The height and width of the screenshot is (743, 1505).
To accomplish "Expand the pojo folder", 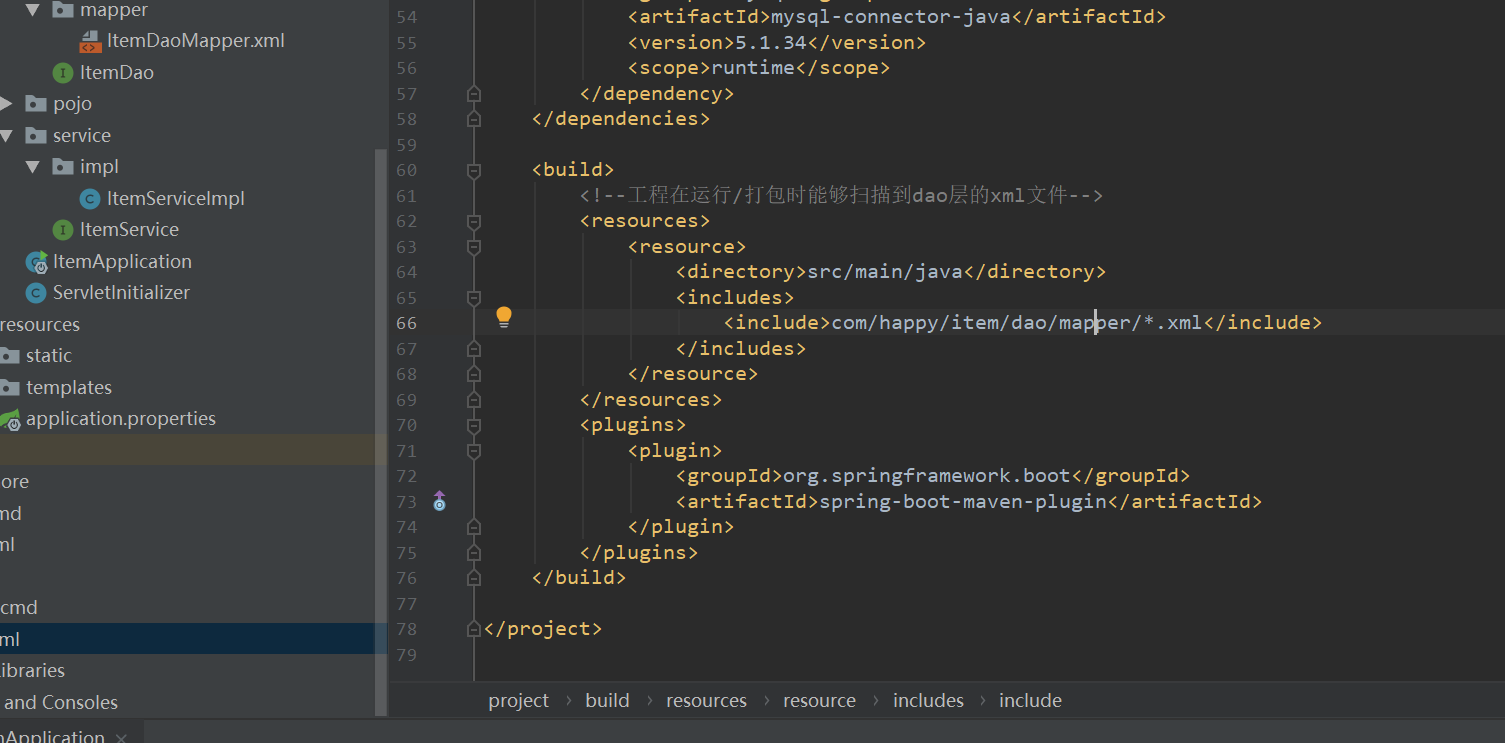I will pyautogui.click(x=7, y=104).
